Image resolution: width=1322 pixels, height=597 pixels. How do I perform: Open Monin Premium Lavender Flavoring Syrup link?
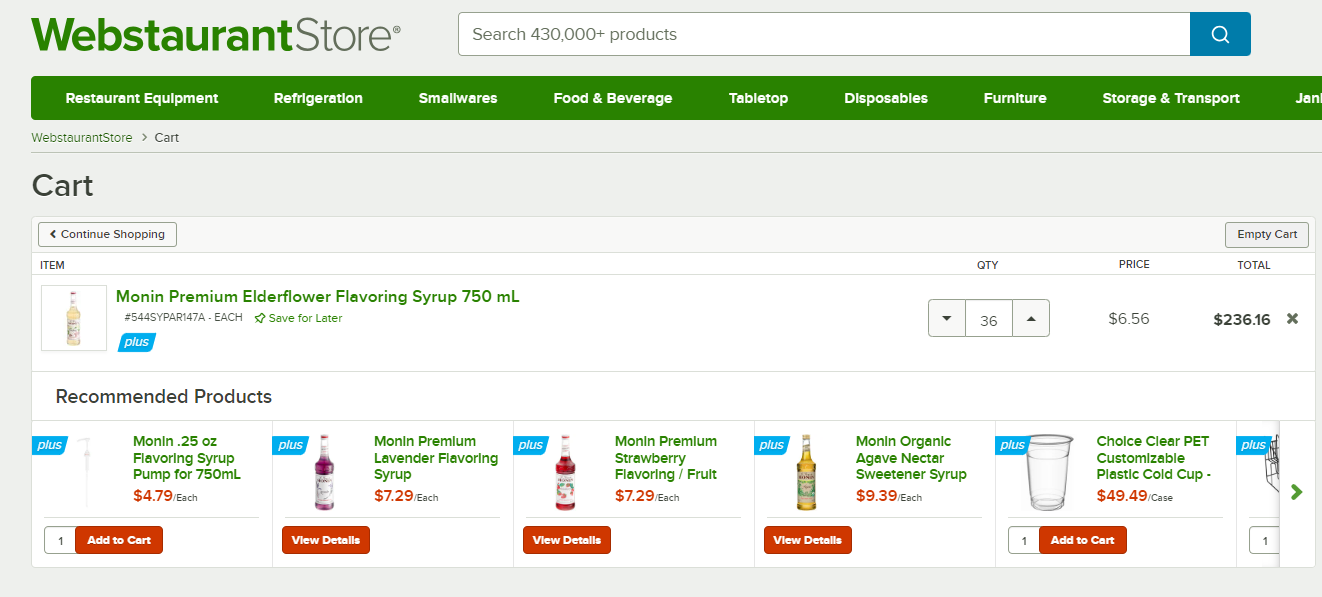click(436, 458)
